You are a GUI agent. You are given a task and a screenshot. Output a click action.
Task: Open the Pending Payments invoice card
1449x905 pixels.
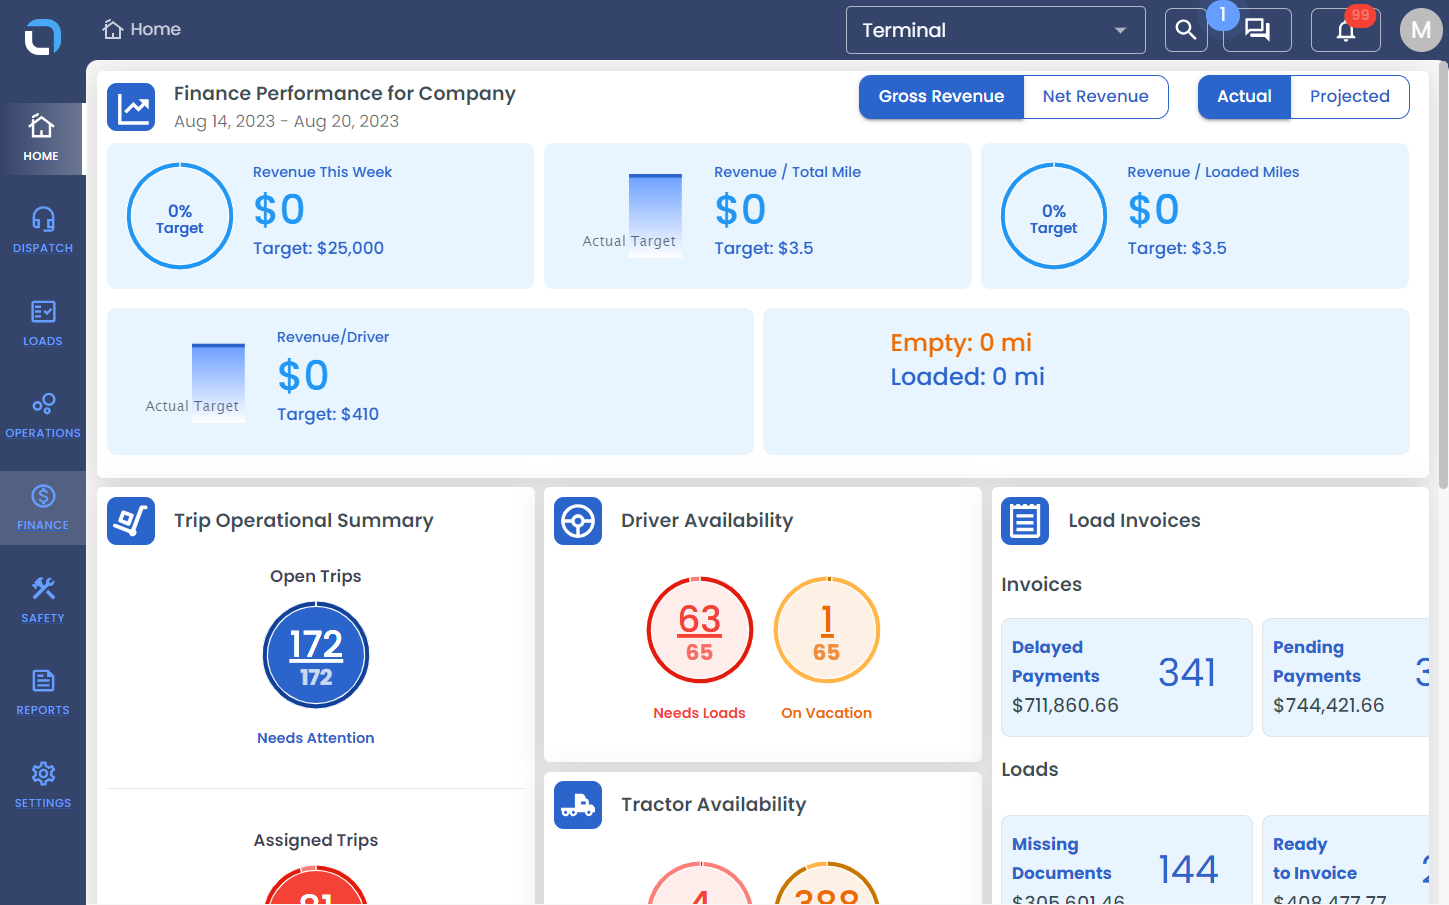(1346, 677)
